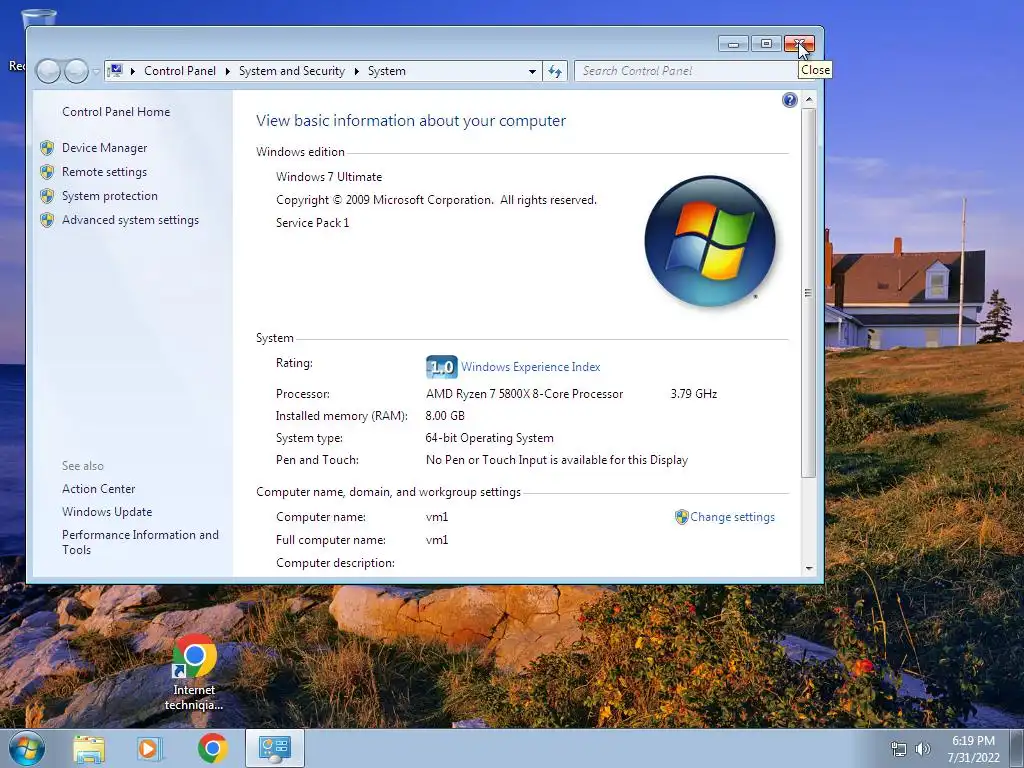Viewport: 1024px width, 768px height.
Task: Minimize the System window
Action: [733, 44]
